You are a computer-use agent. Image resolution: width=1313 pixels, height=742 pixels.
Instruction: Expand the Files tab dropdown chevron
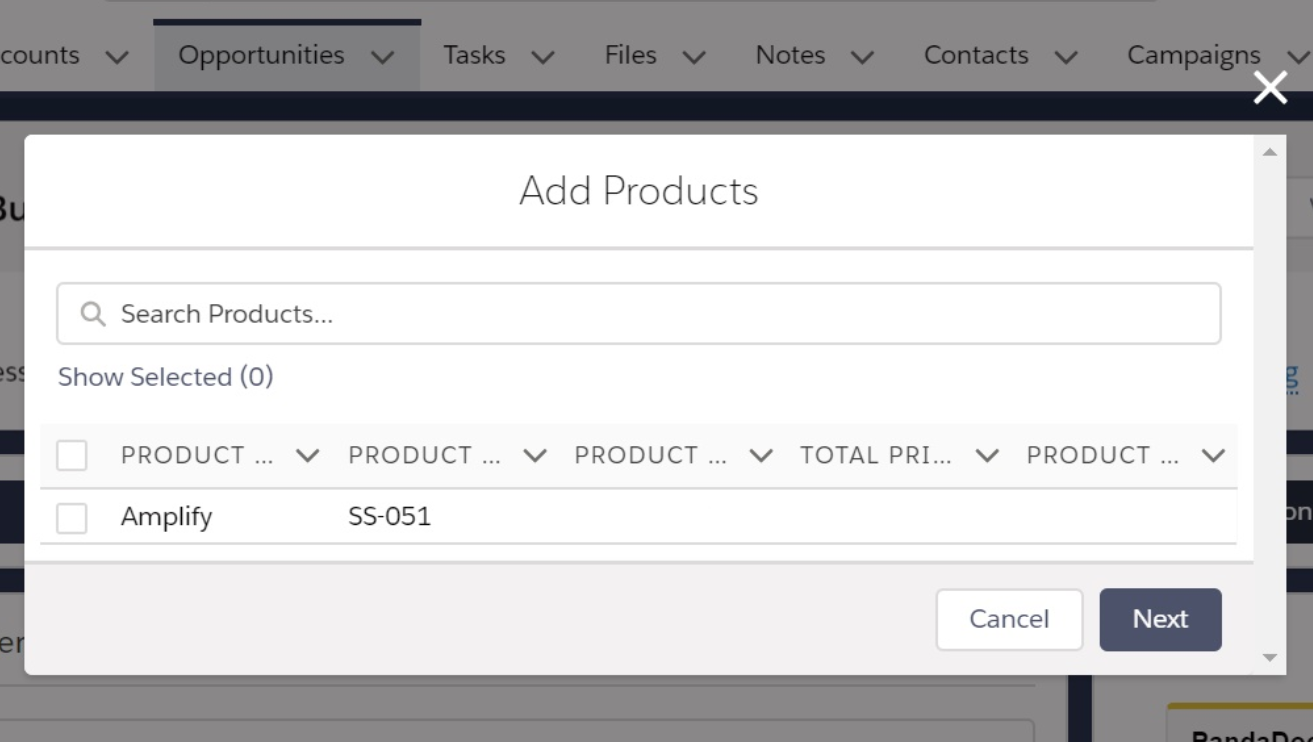pos(694,57)
